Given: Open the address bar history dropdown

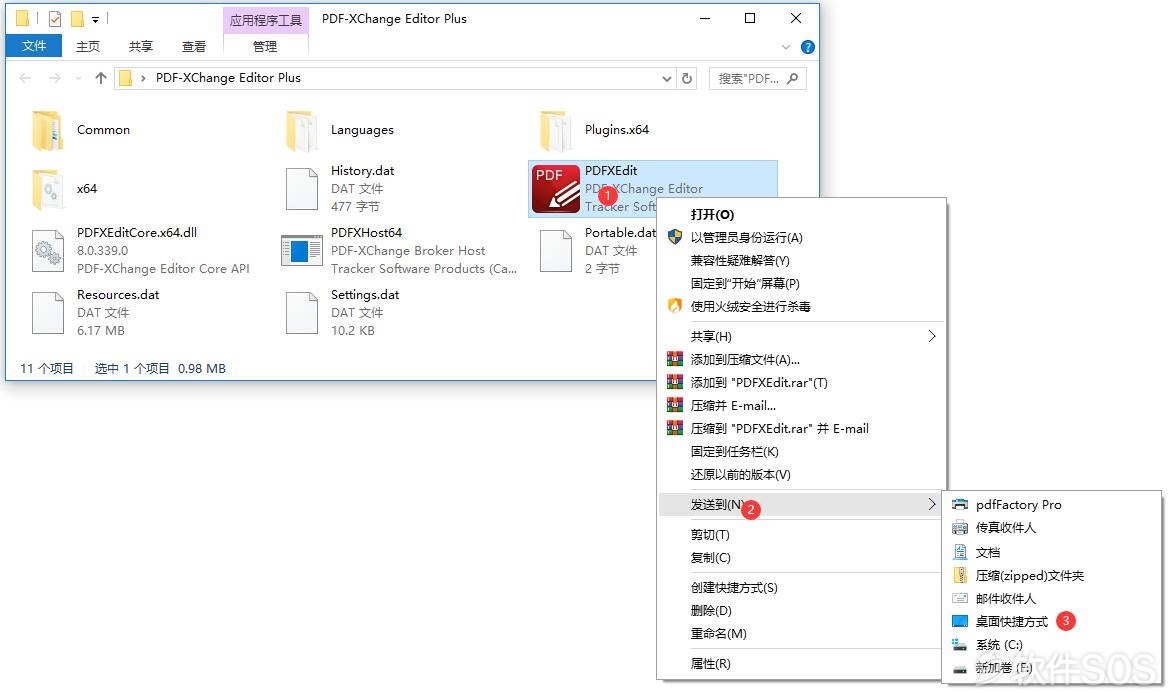Looking at the screenshot, I should 667,79.
